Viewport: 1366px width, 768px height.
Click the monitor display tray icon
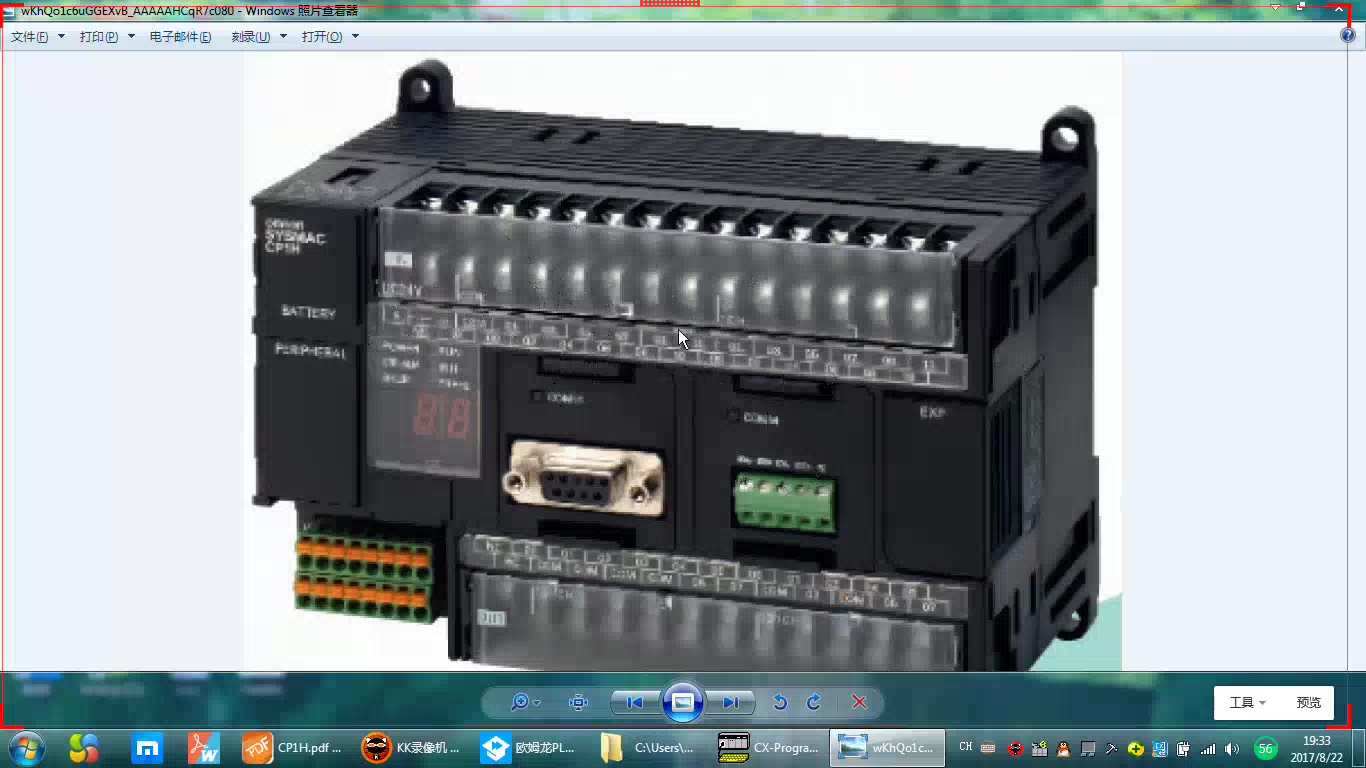[x=1088, y=748]
